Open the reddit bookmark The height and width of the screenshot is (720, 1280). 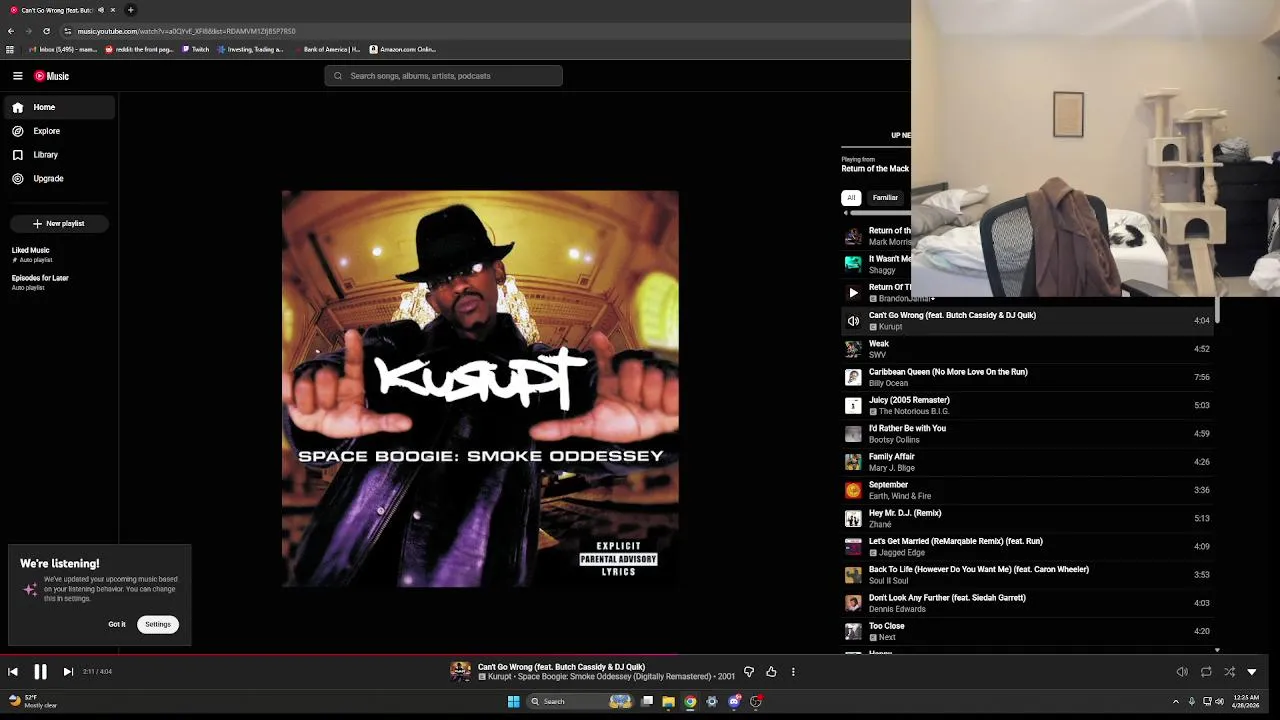pyautogui.click(x=139, y=49)
